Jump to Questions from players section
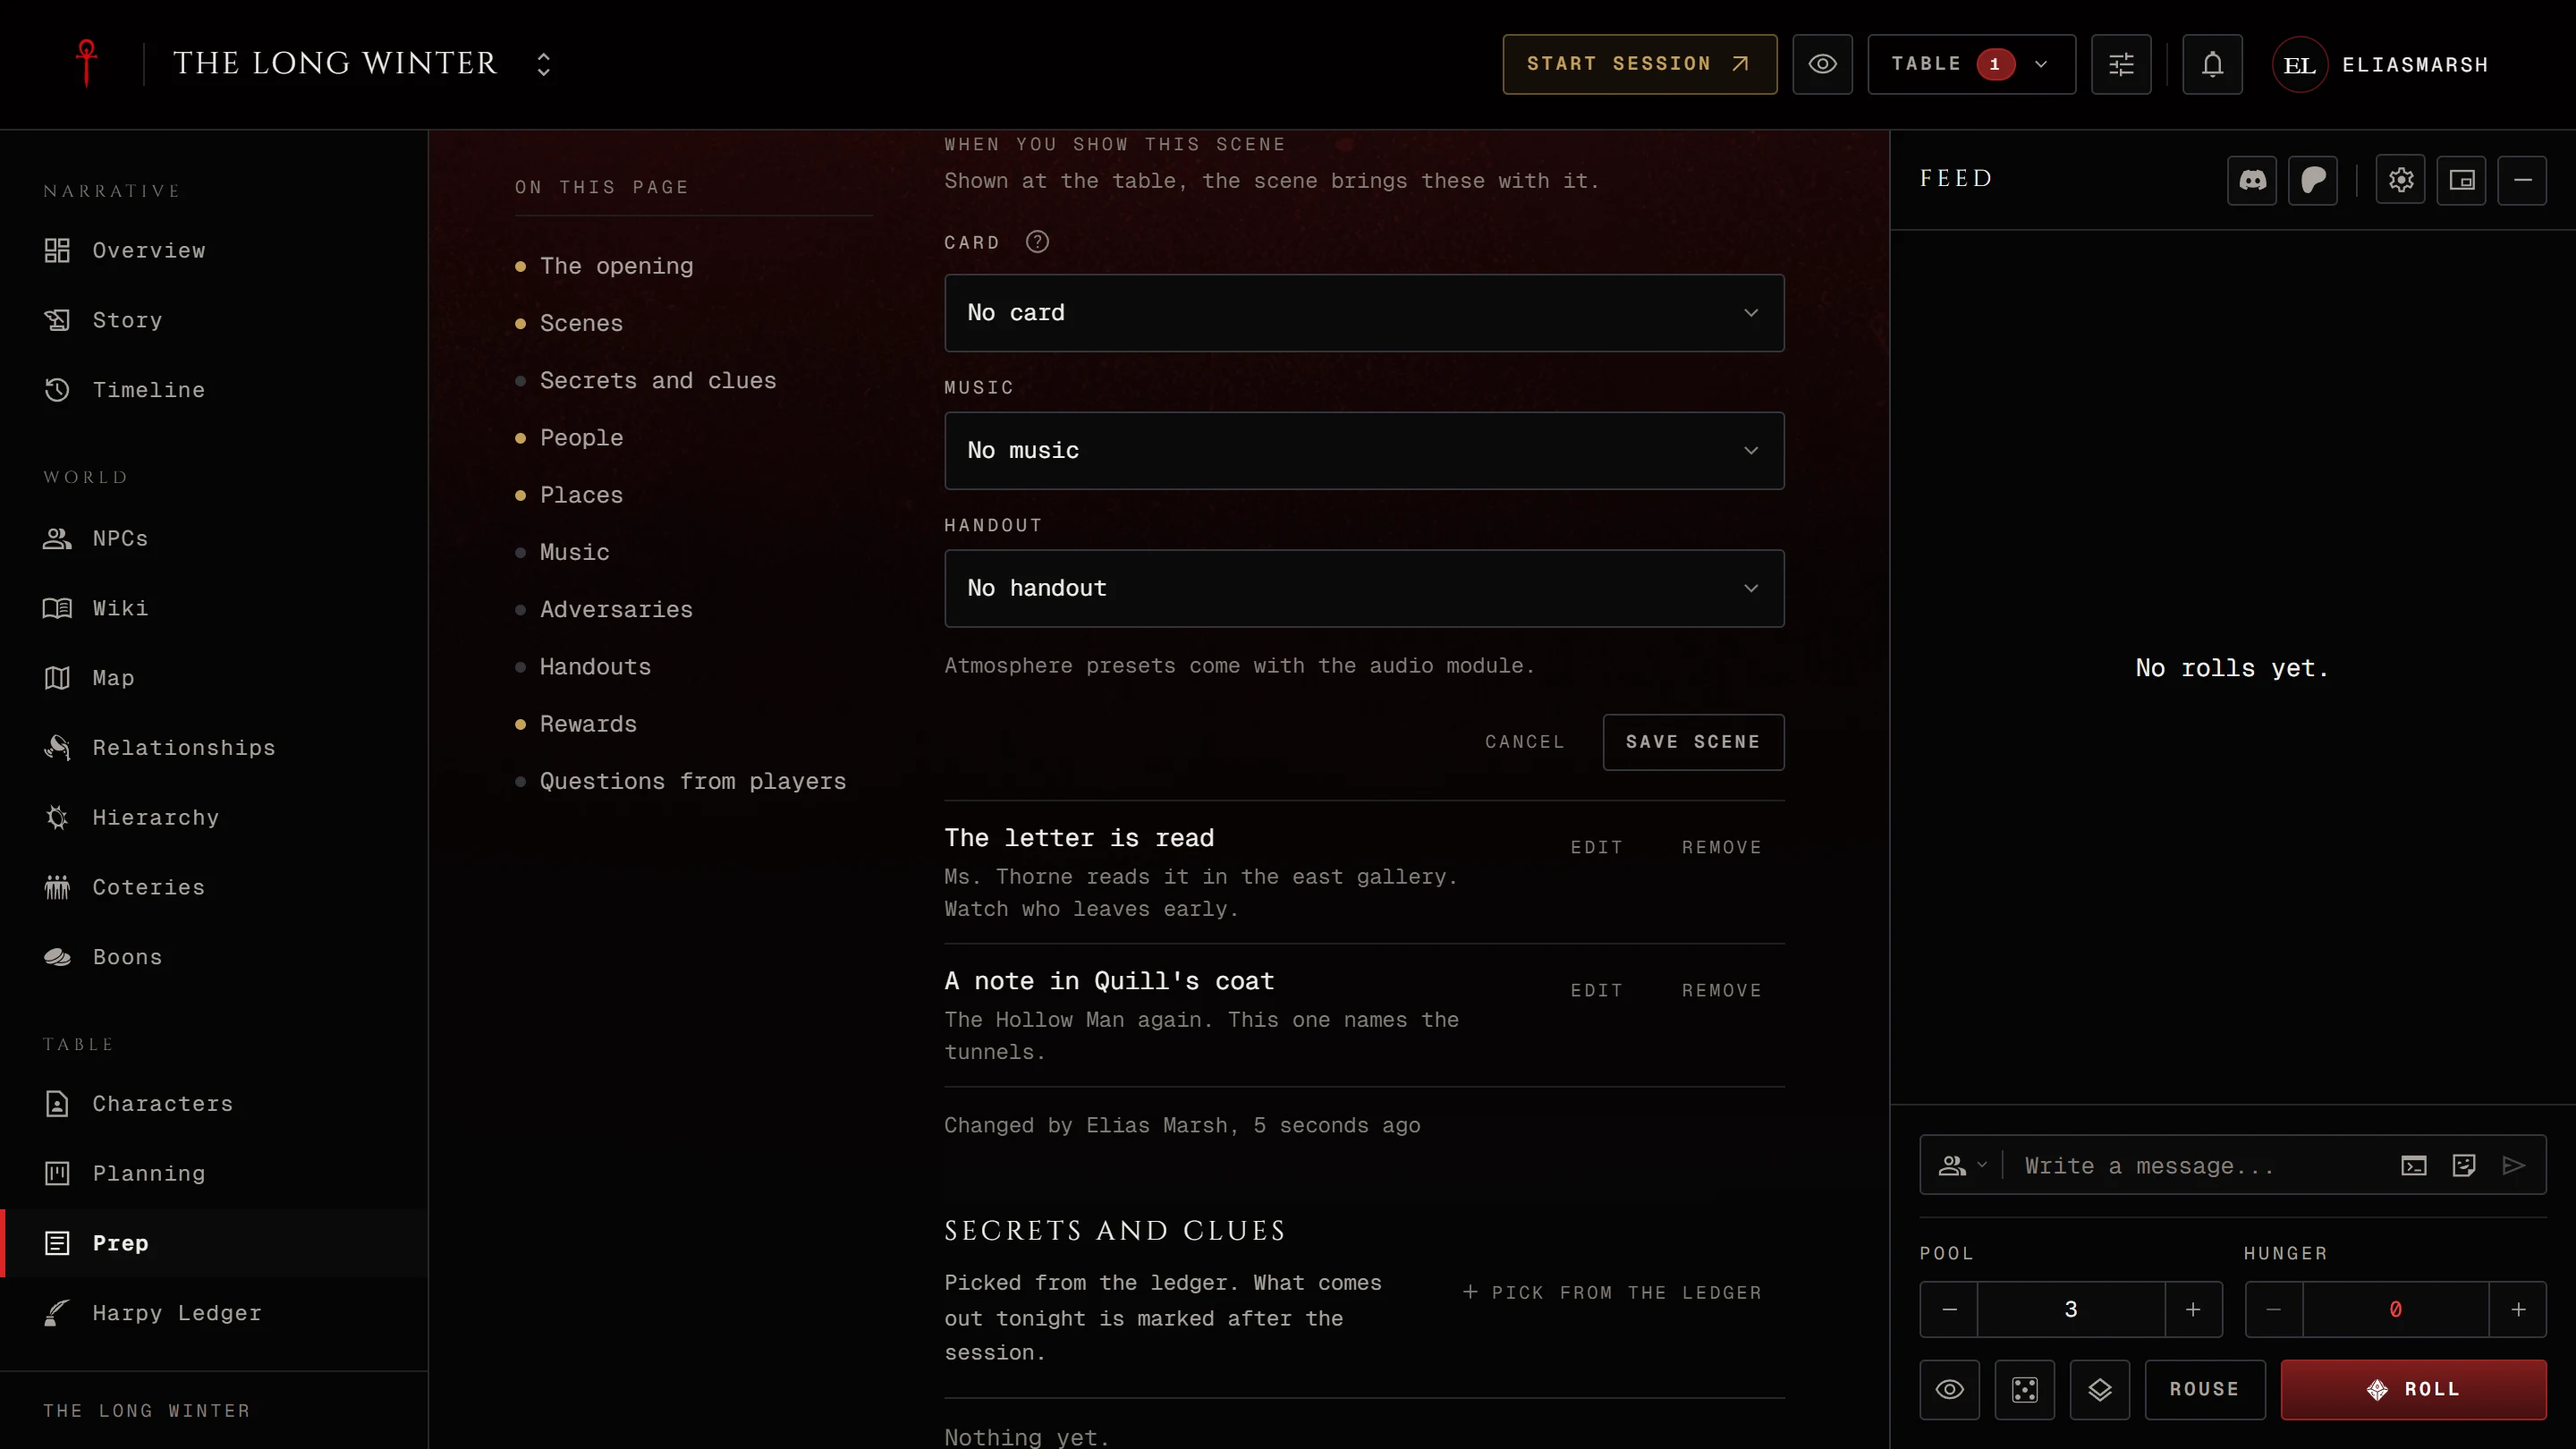This screenshot has width=2576, height=1449. [692, 781]
